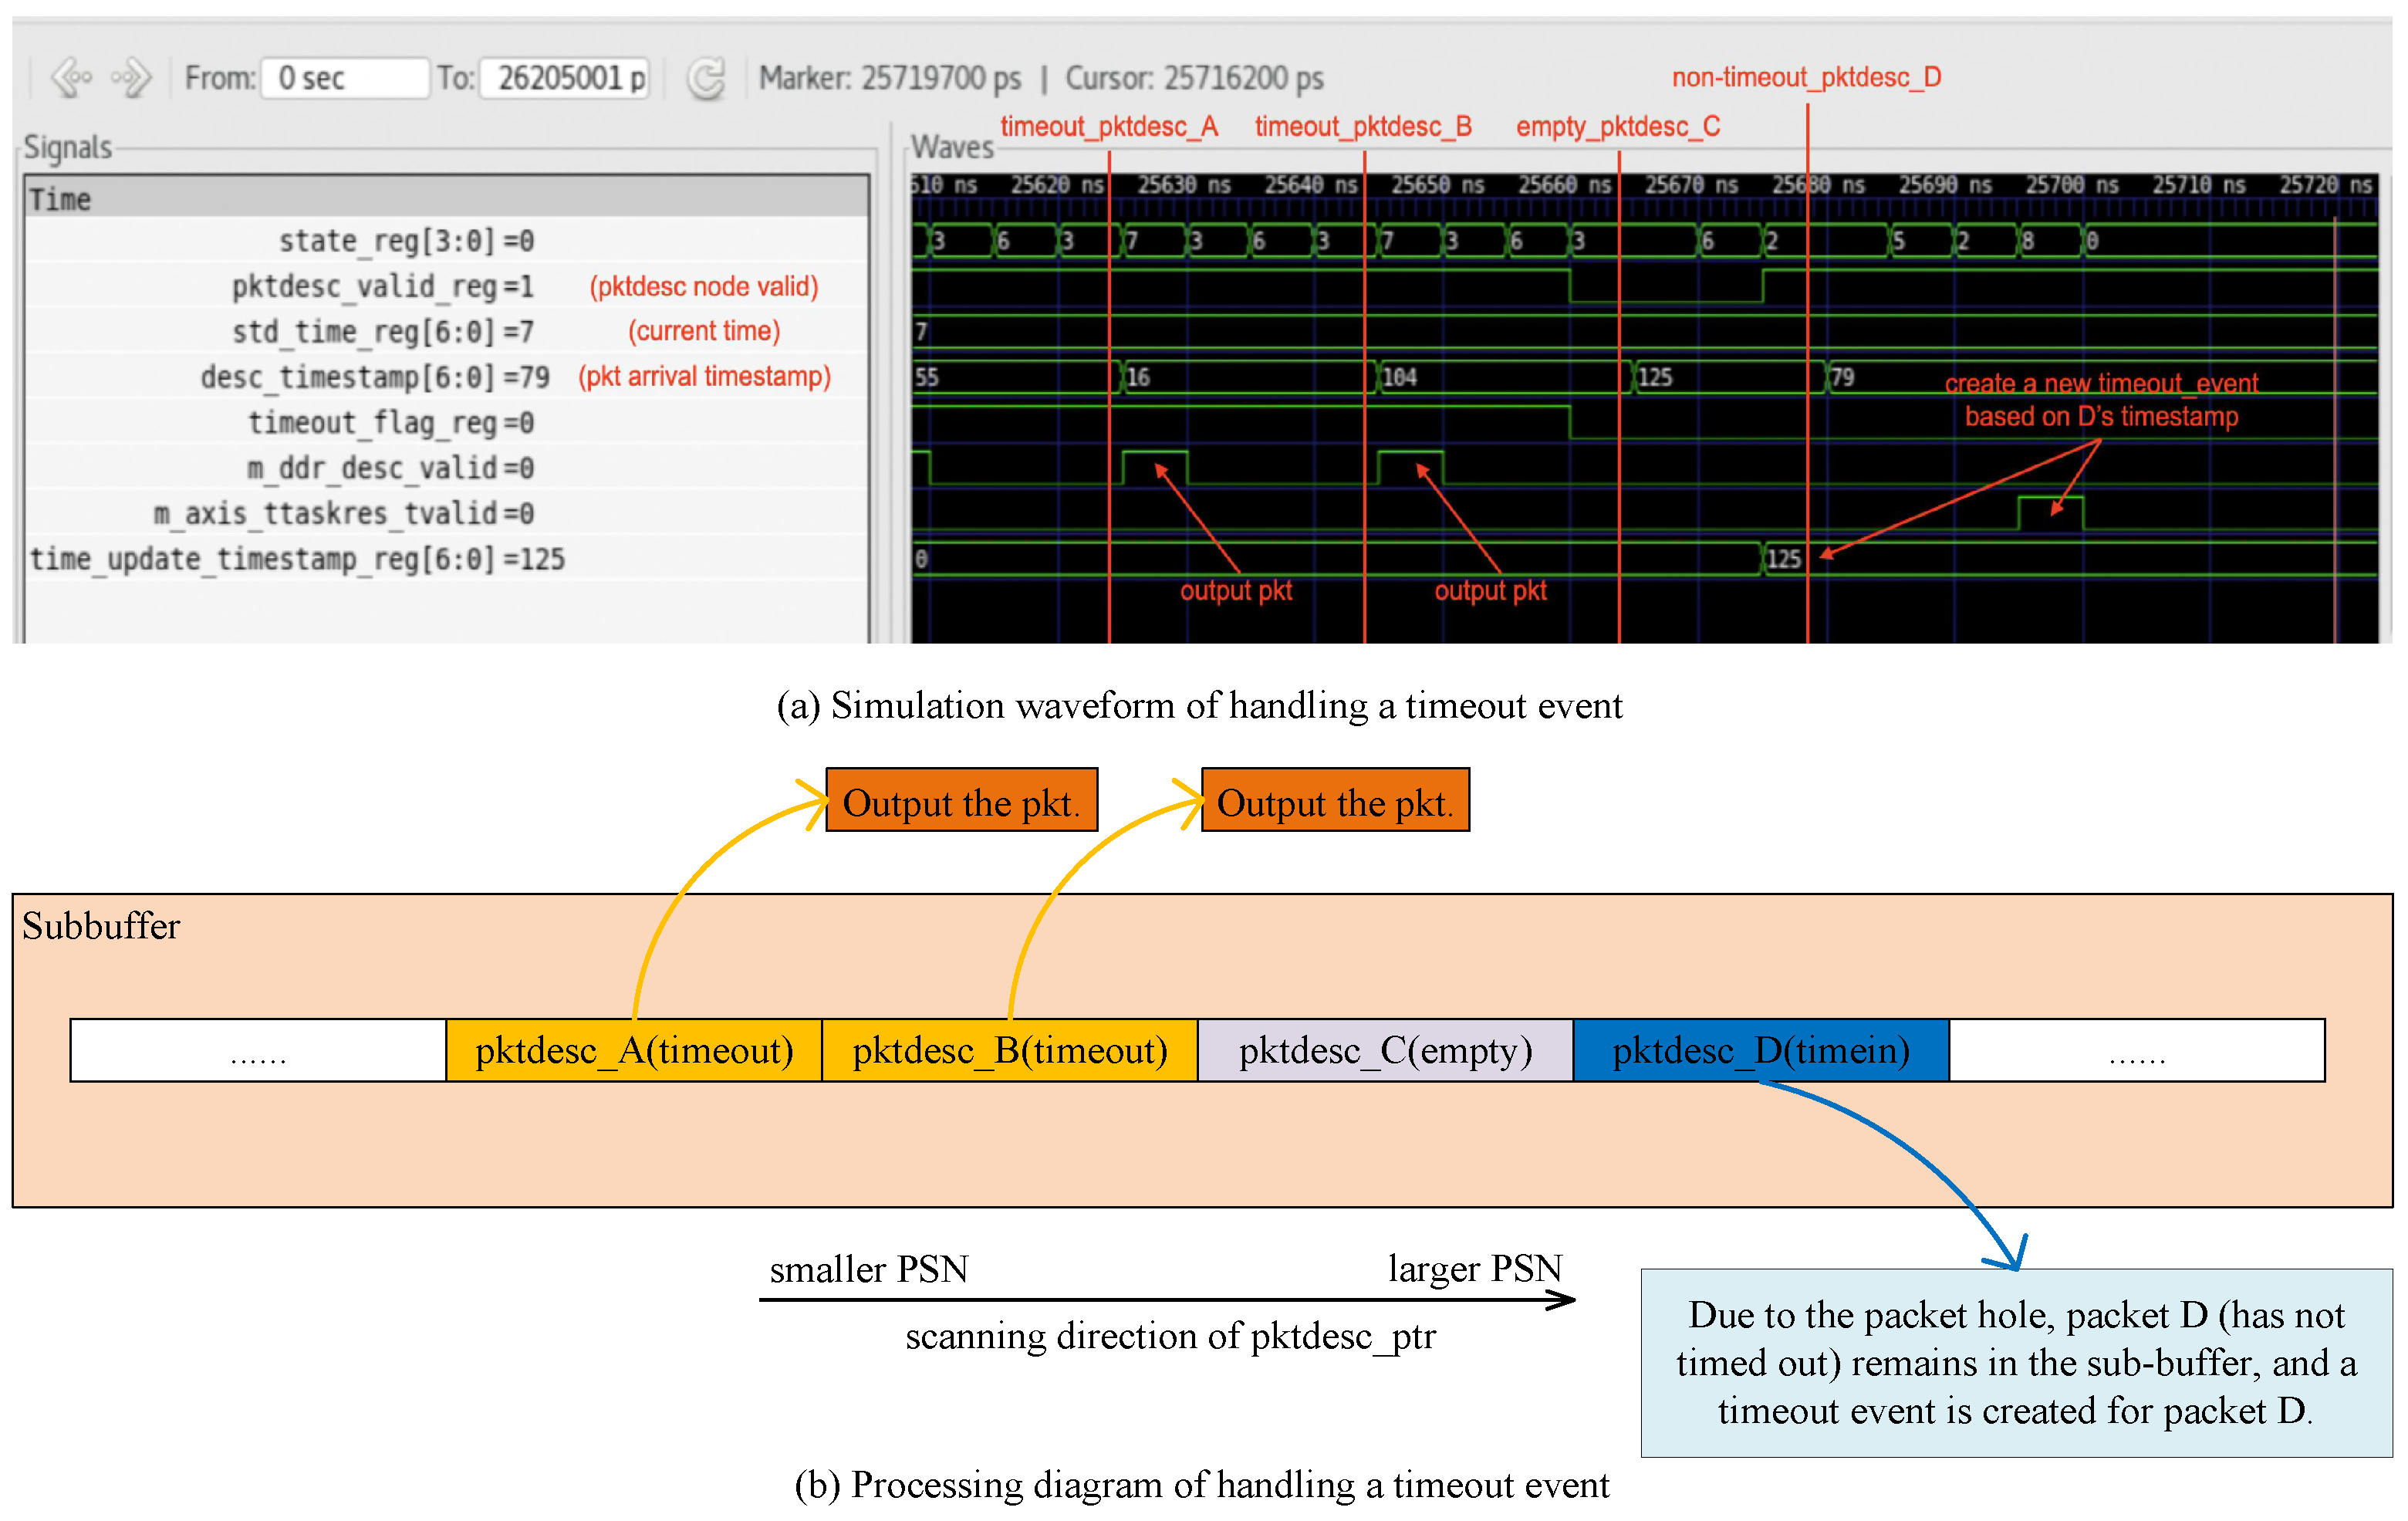
Task: Click the previous edge arrow icon
Action: click(71, 77)
